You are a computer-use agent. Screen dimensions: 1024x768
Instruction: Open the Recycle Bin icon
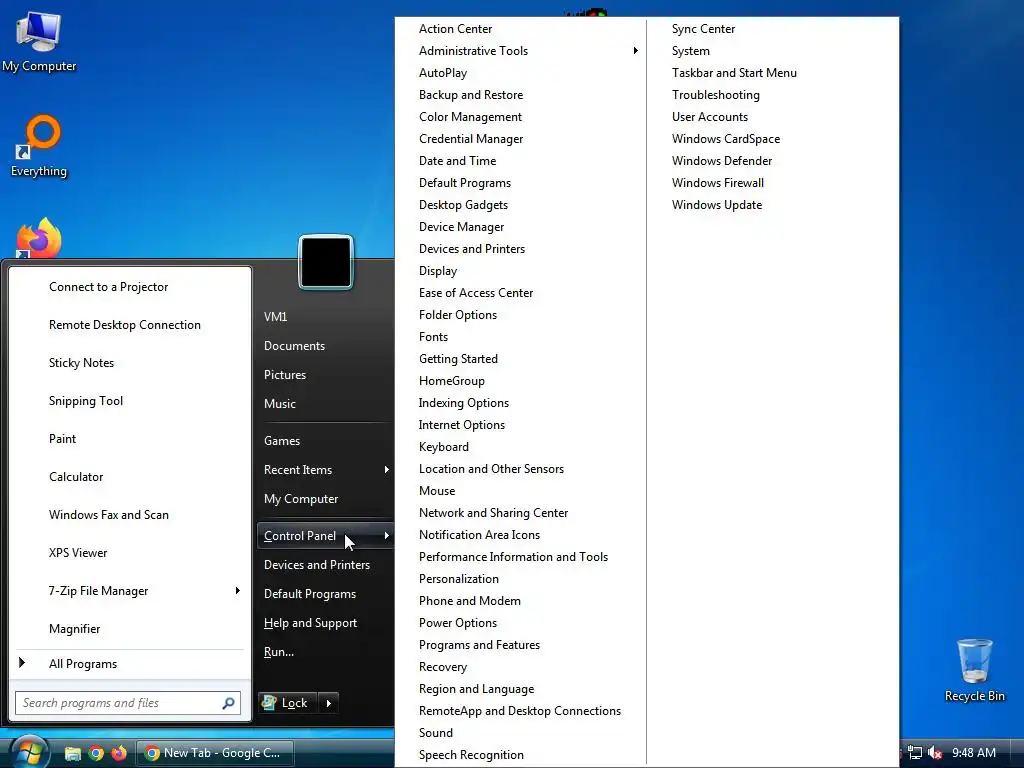pos(974,670)
